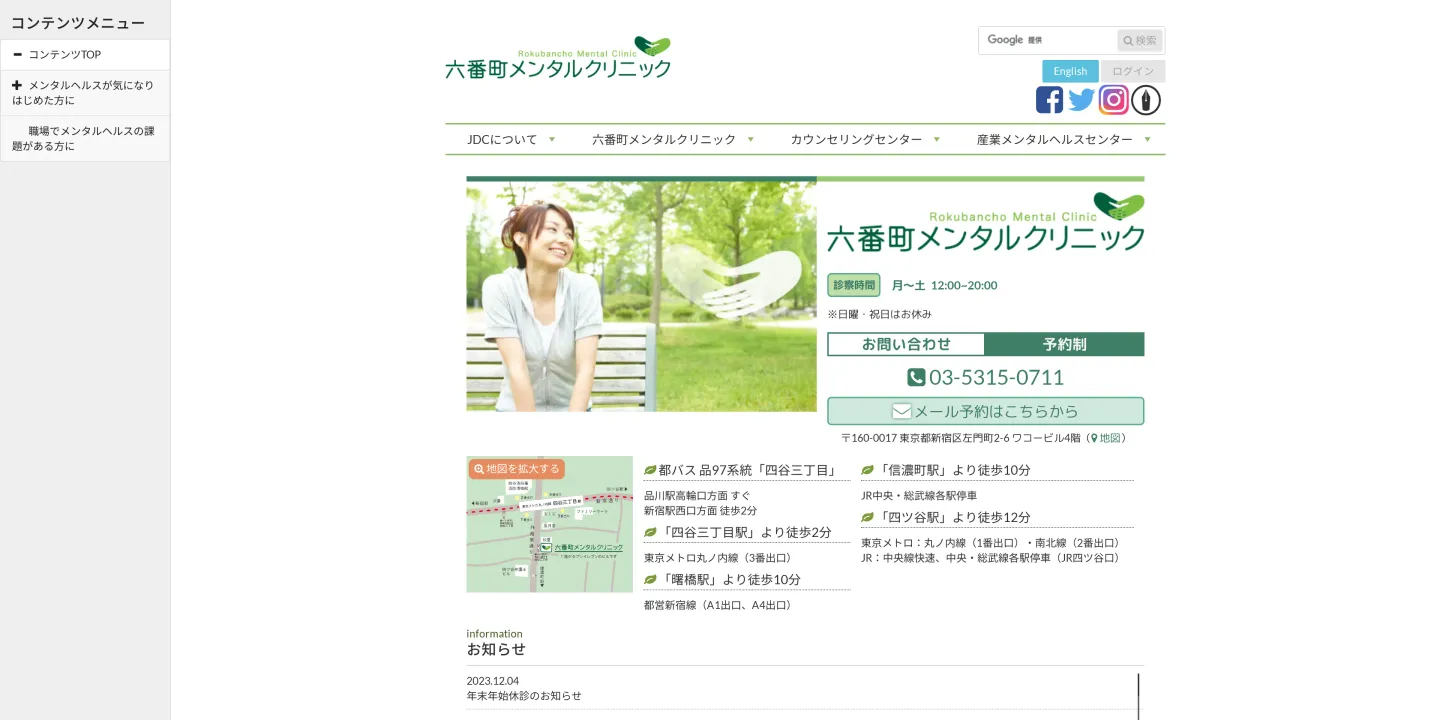Open the clinic's Facebook page icon
The width and height of the screenshot is (1440, 720).
pyautogui.click(x=1049, y=99)
